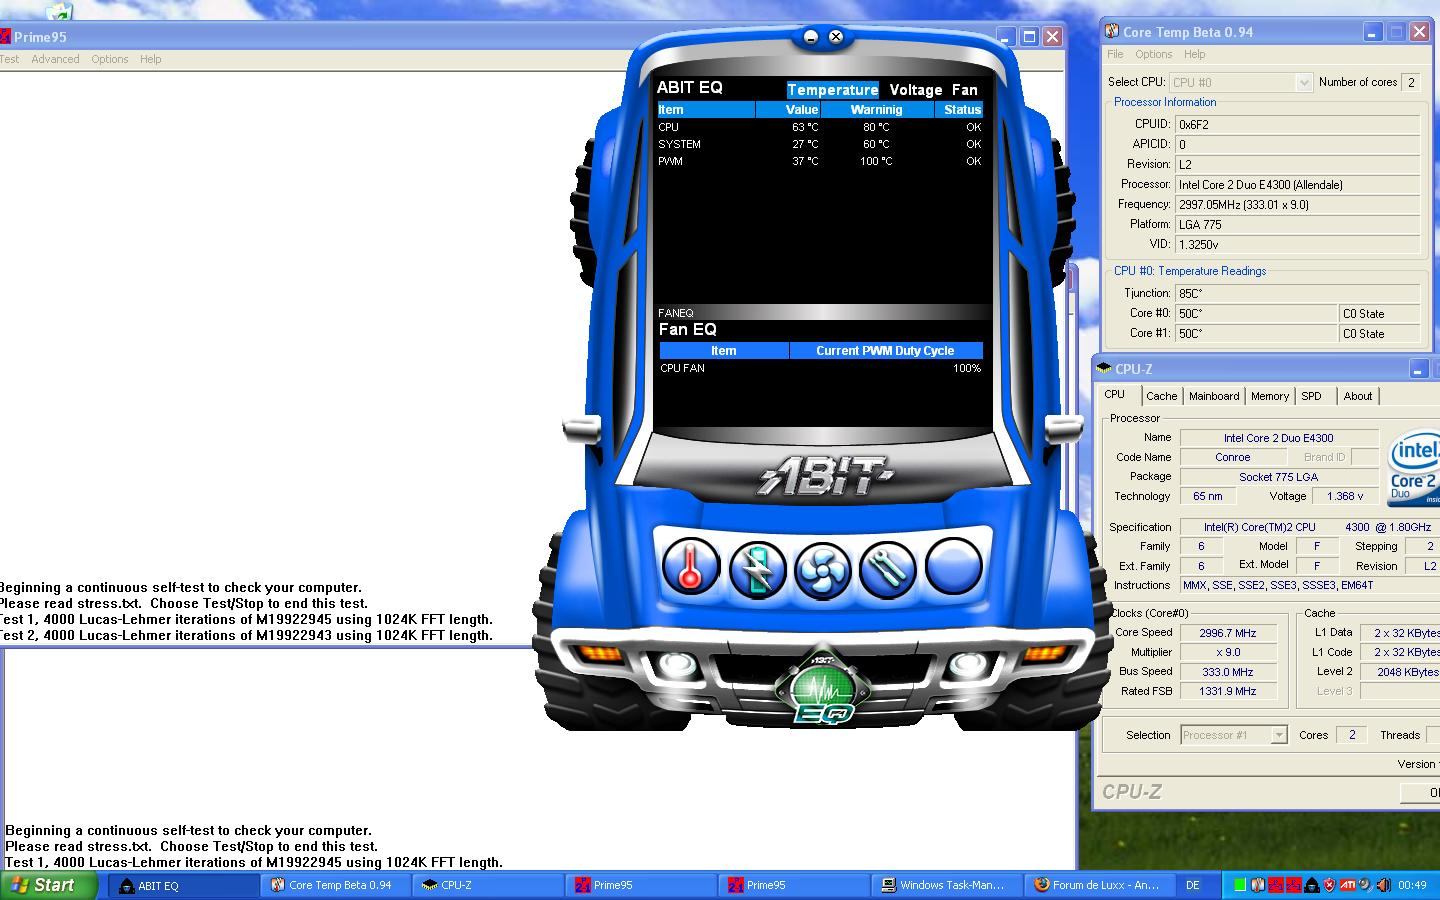Viewport: 1440px width, 900px height.
Task: Click the volume speaker tray icon
Action: (x=1384, y=885)
